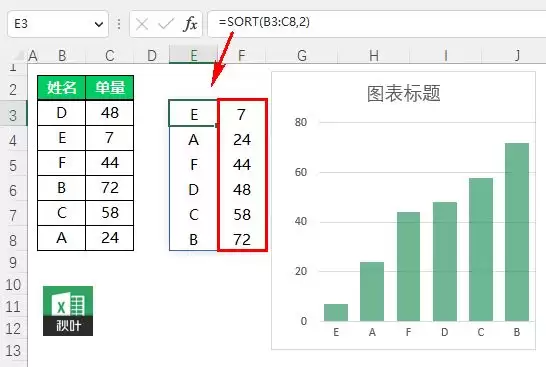This screenshot has width=546, height=367.
Task: Click the Excel 秋叶 logo image
Action: click(68, 311)
